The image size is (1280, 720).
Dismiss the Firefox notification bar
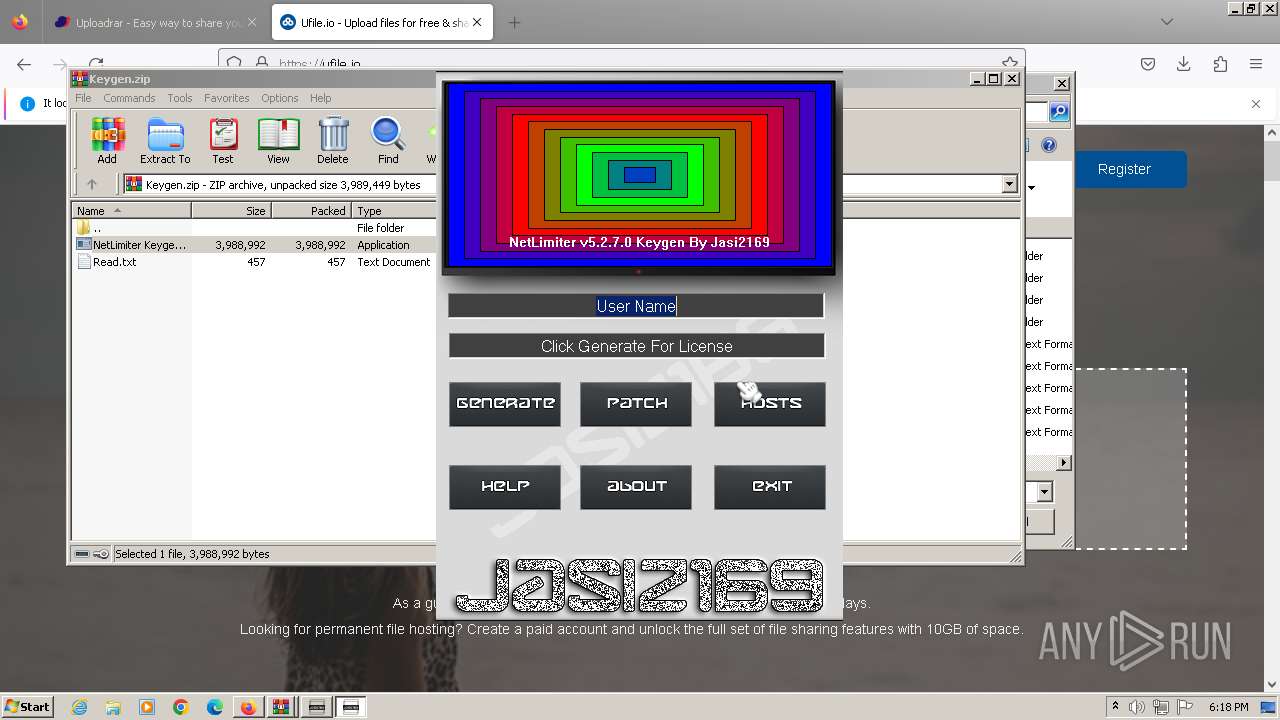click(1256, 104)
